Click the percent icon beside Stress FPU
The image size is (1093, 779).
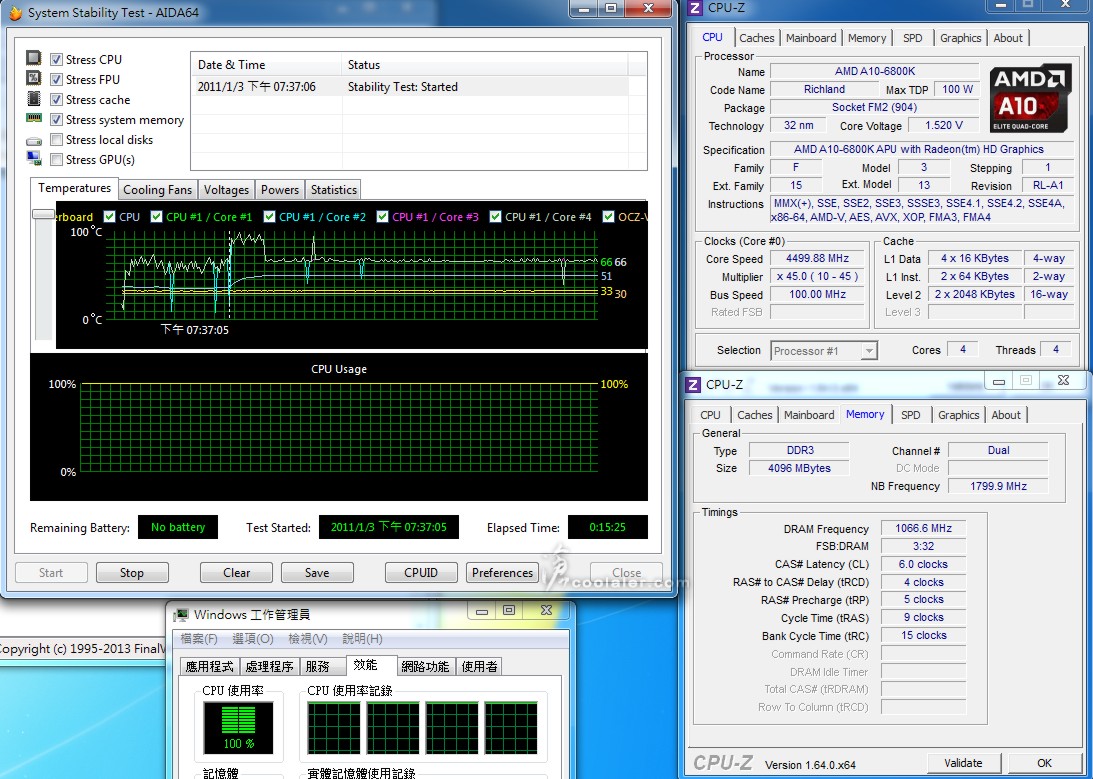[x=33, y=77]
